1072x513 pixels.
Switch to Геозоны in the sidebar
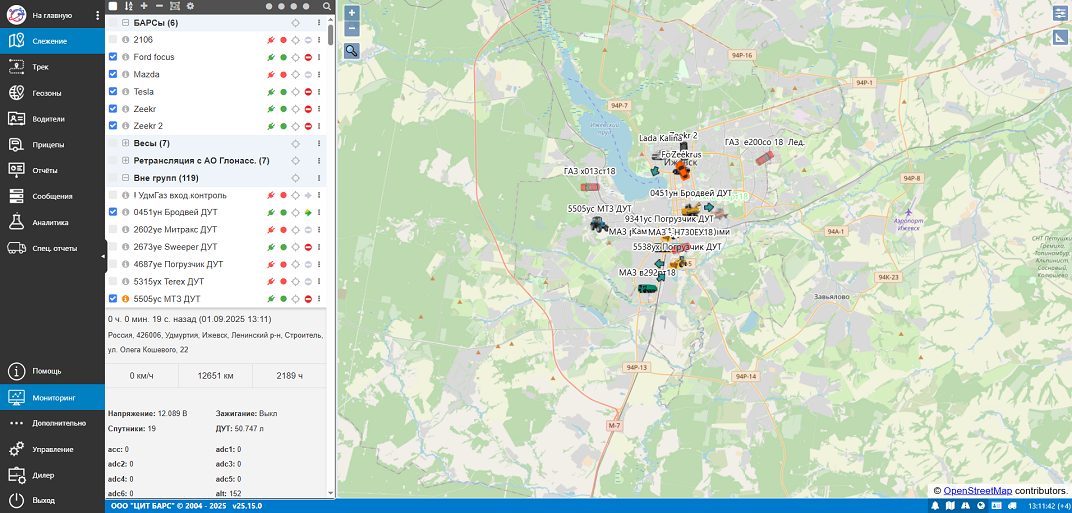(x=46, y=93)
